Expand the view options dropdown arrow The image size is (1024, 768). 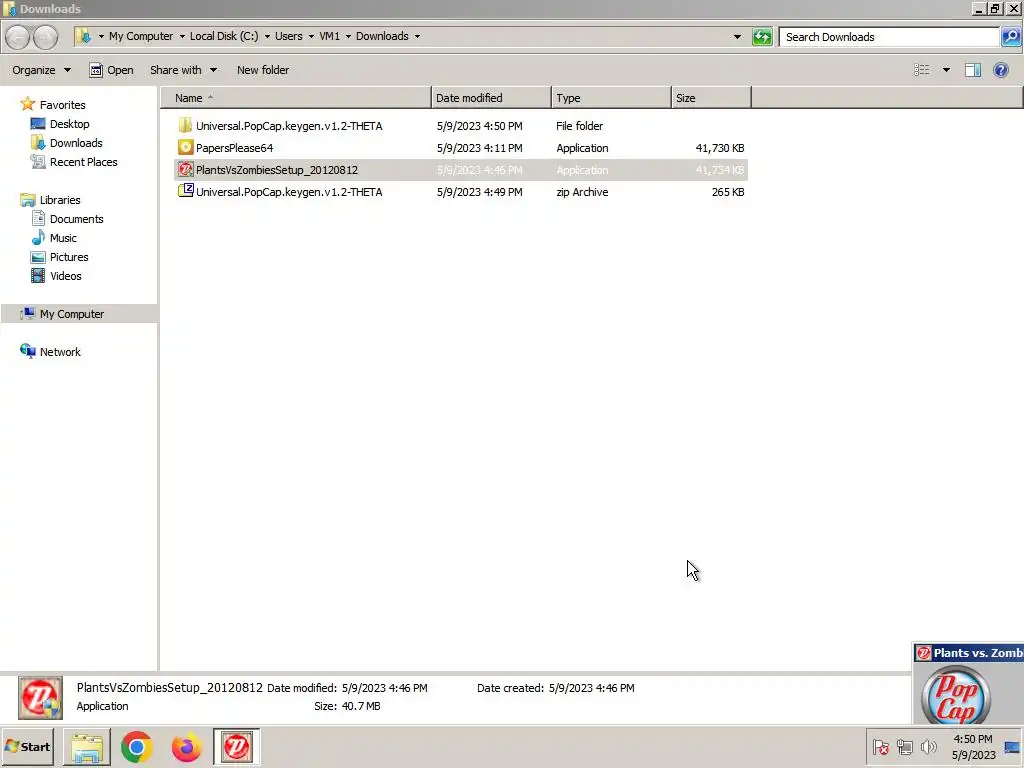tap(946, 70)
